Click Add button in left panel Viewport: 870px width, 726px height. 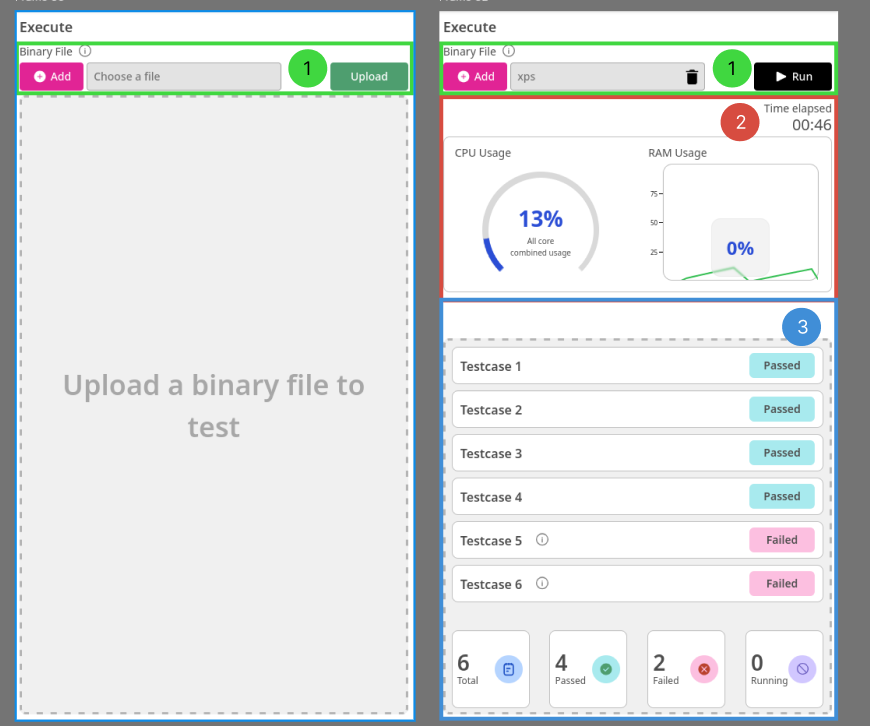pos(52,77)
